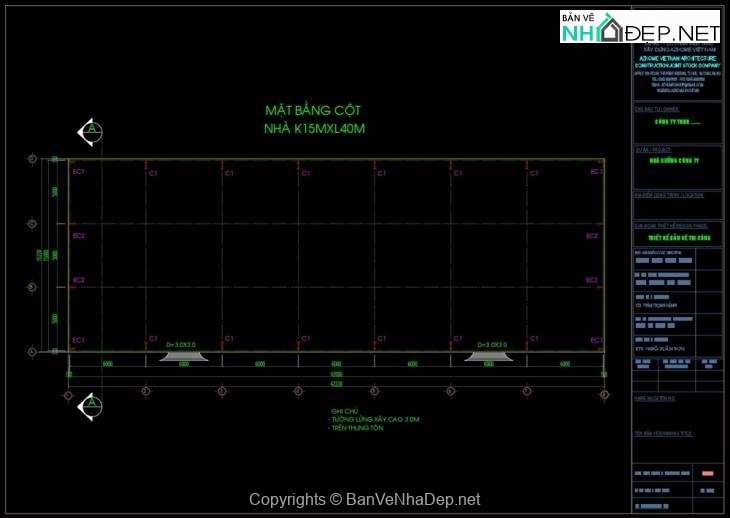Click the Copyrights BanVeNhaDep.net watermark
This screenshot has height=518, width=730.
(364, 499)
